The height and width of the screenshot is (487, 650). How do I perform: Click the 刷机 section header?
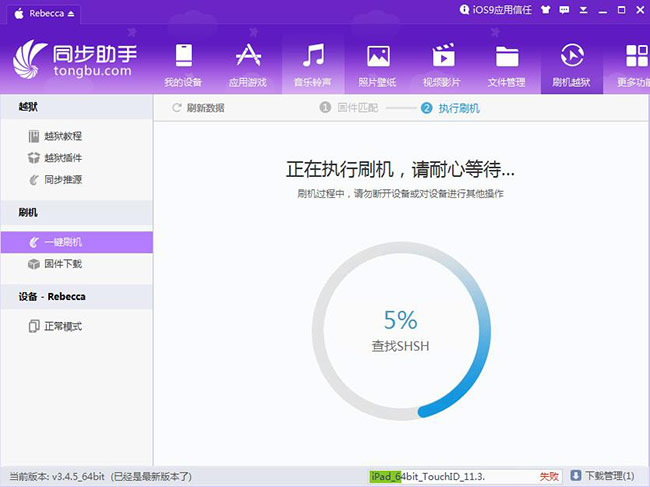77,213
